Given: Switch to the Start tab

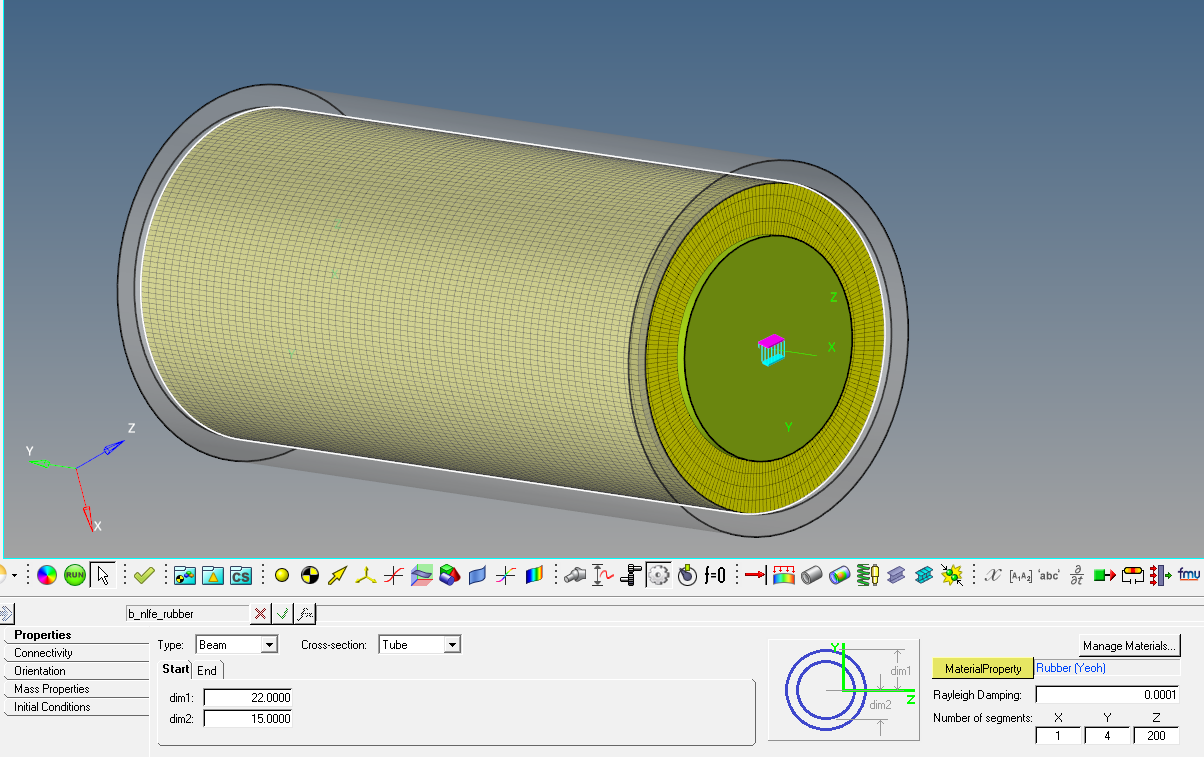Looking at the screenshot, I should pyautogui.click(x=176, y=670).
